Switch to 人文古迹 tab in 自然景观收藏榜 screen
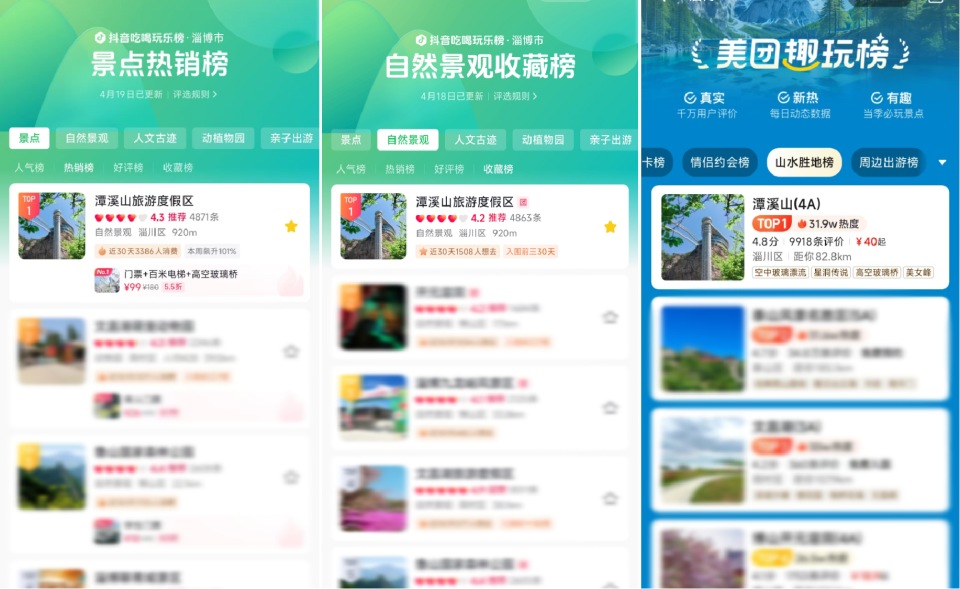 pos(475,140)
